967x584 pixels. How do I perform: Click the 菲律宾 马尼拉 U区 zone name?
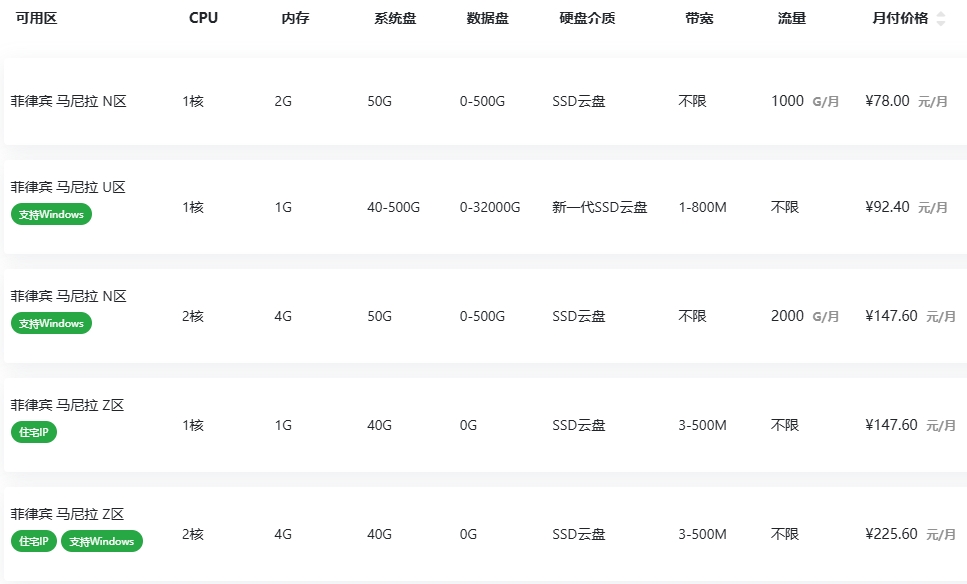click(68, 187)
